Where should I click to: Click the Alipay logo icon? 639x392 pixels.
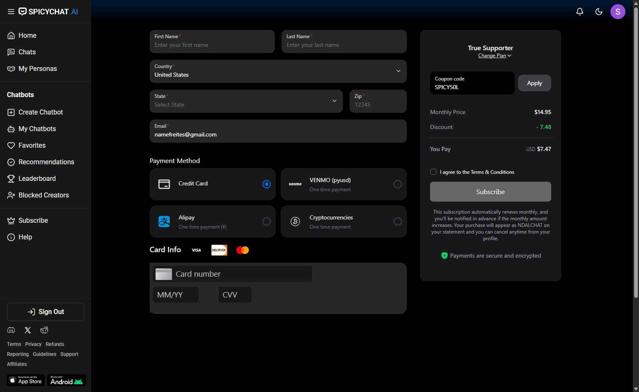[x=164, y=222]
